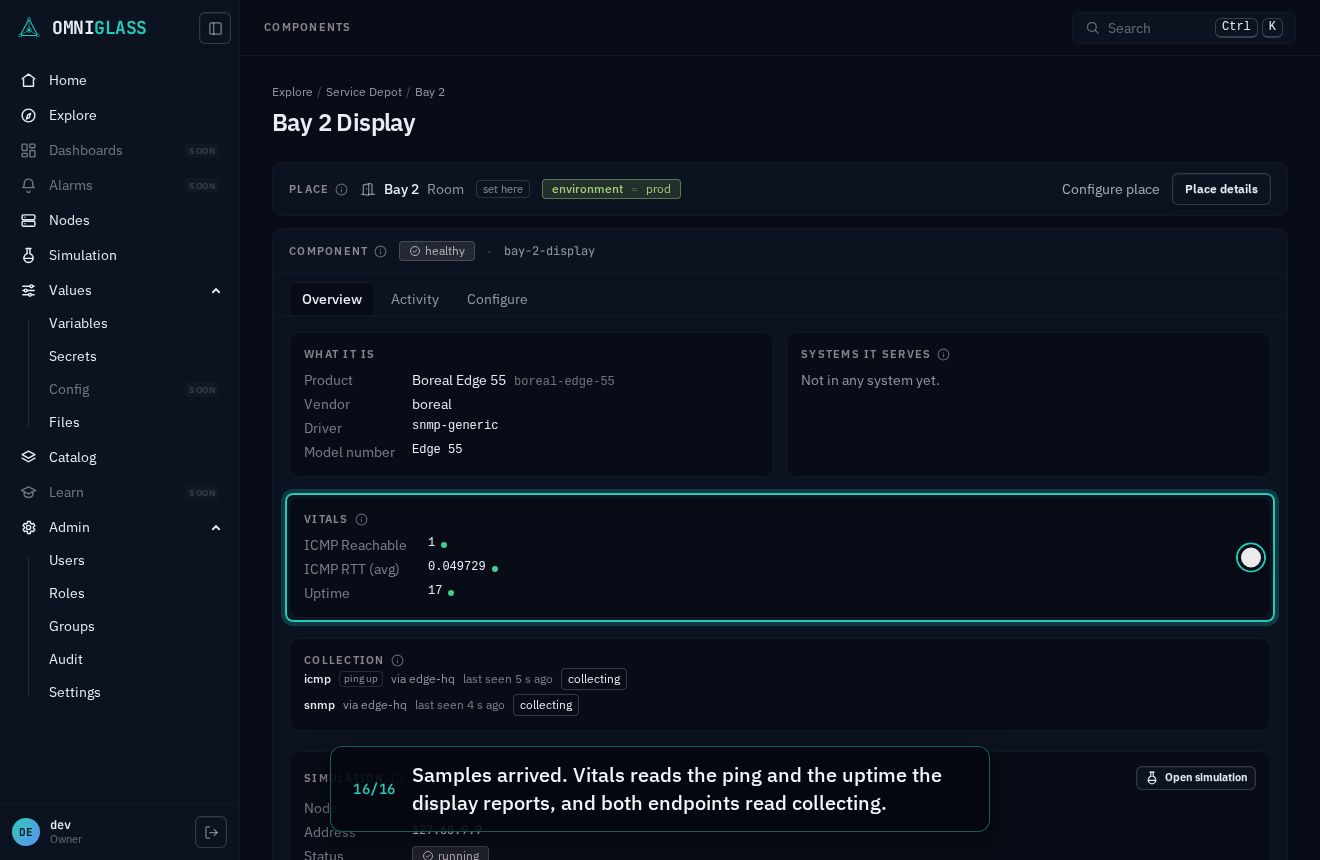Image resolution: width=1320 pixels, height=860 pixels.
Task: Click the sign out icon button
Action: click(211, 832)
